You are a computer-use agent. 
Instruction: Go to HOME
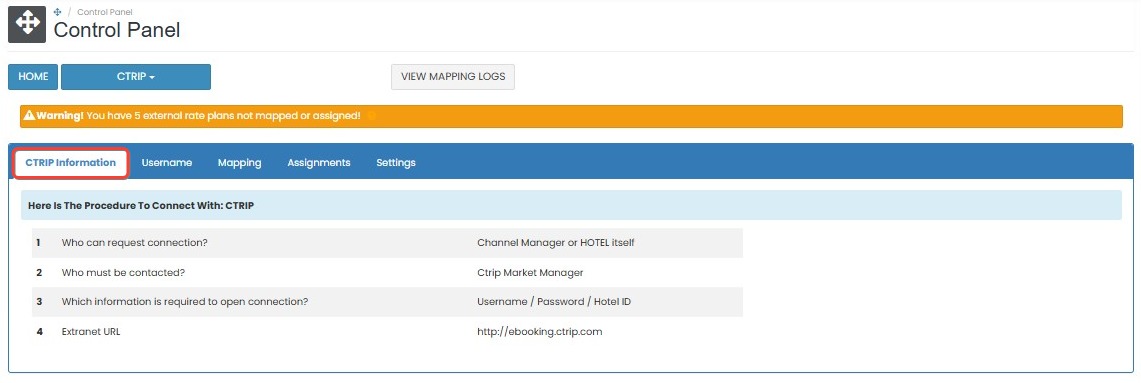(33, 77)
